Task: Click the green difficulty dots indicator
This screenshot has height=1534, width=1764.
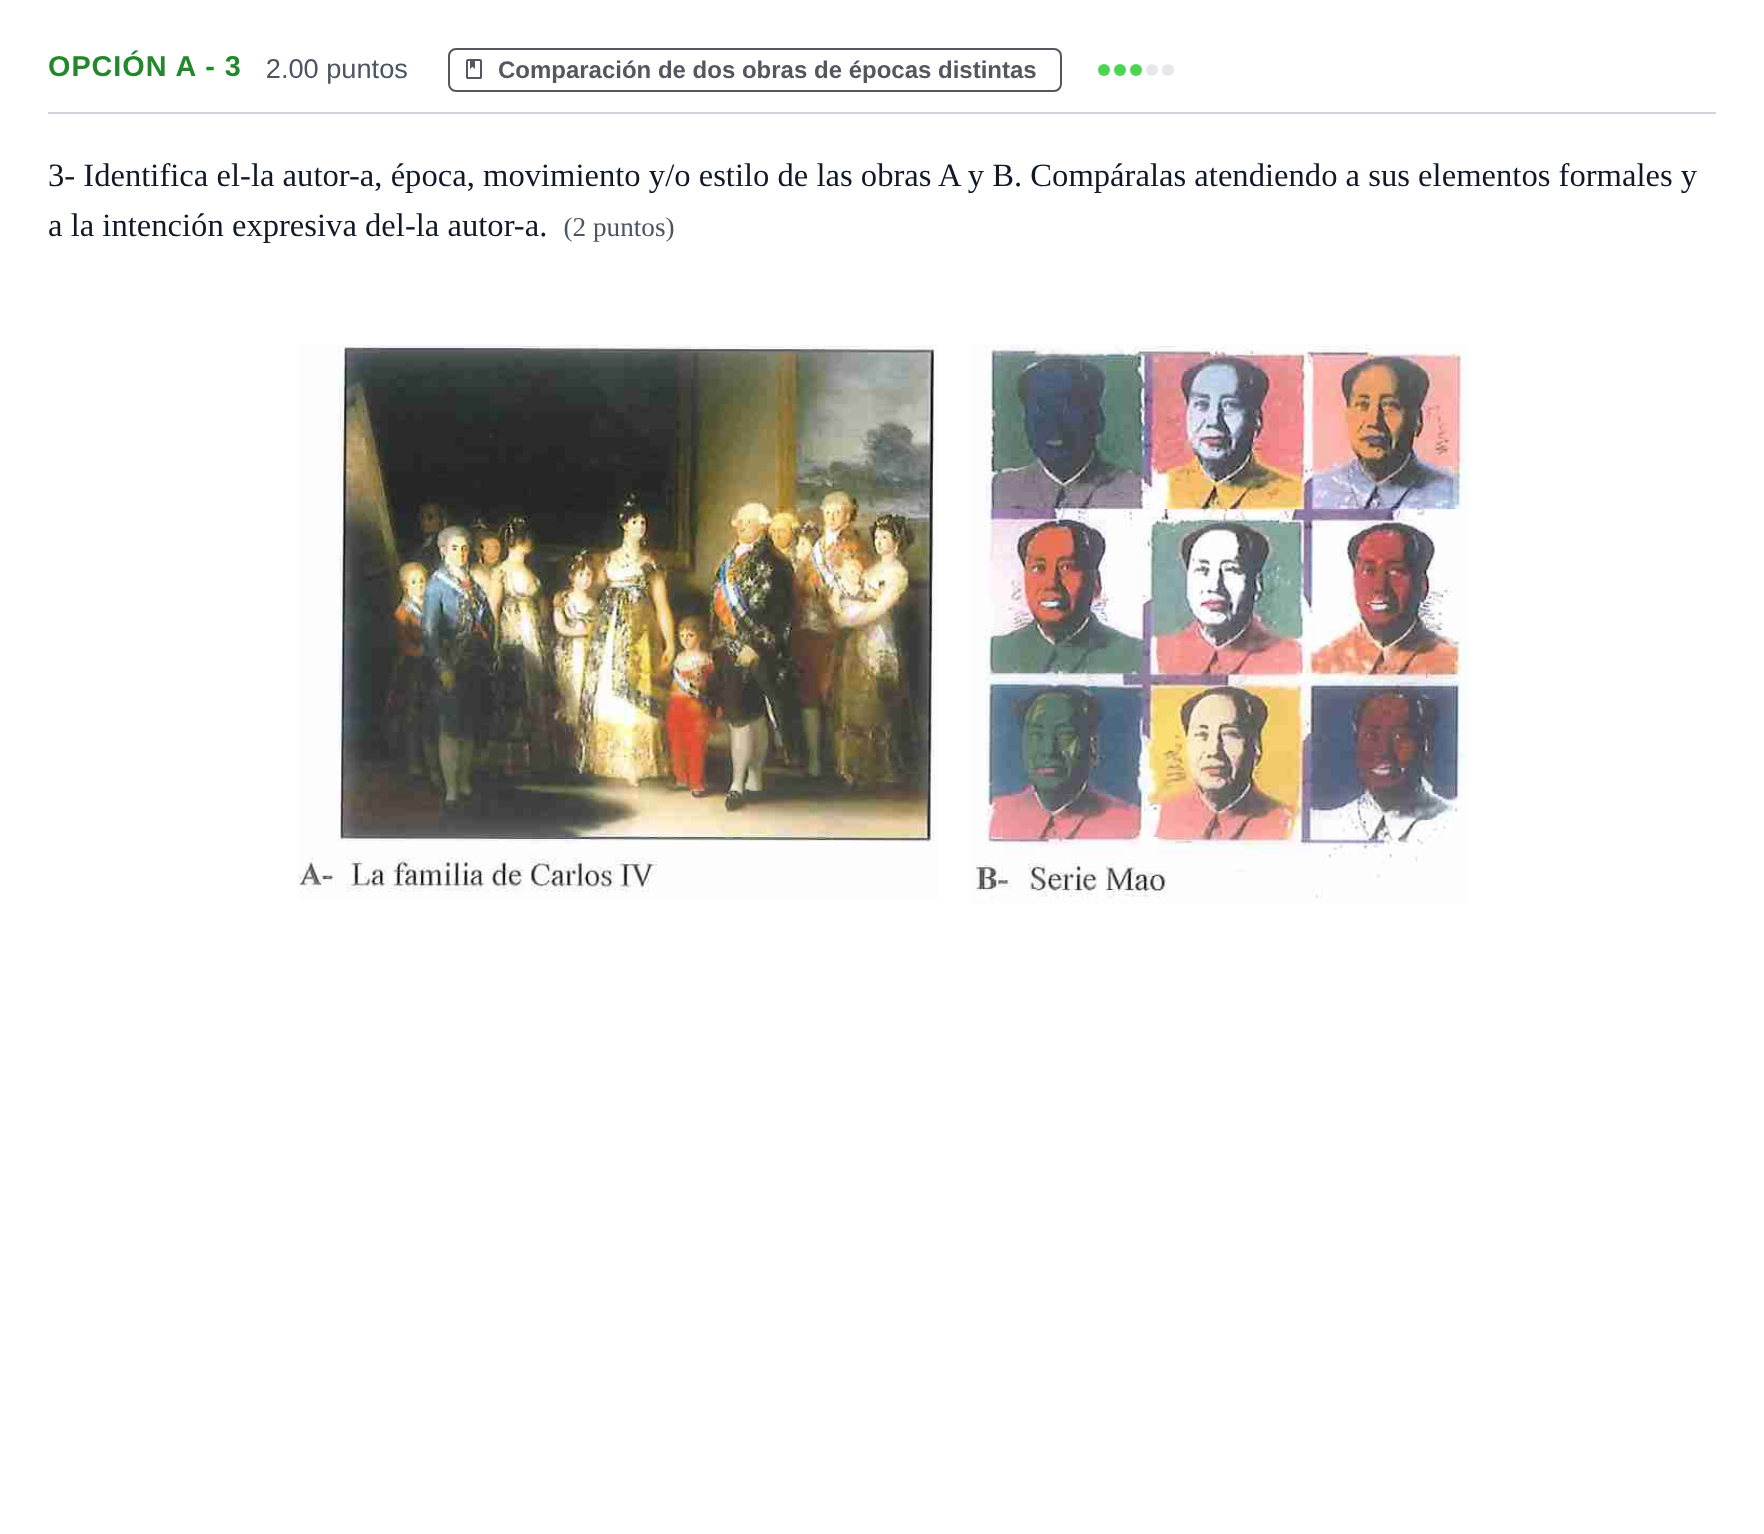Action: [1135, 70]
